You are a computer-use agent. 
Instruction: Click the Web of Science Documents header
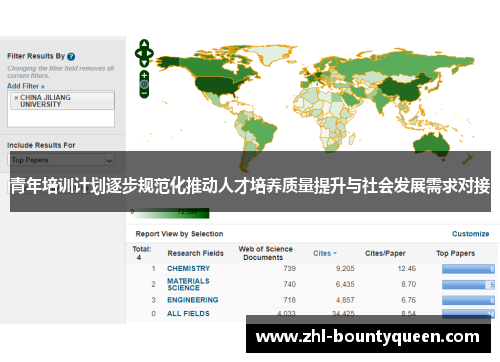pyautogui.click(x=265, y=253)
